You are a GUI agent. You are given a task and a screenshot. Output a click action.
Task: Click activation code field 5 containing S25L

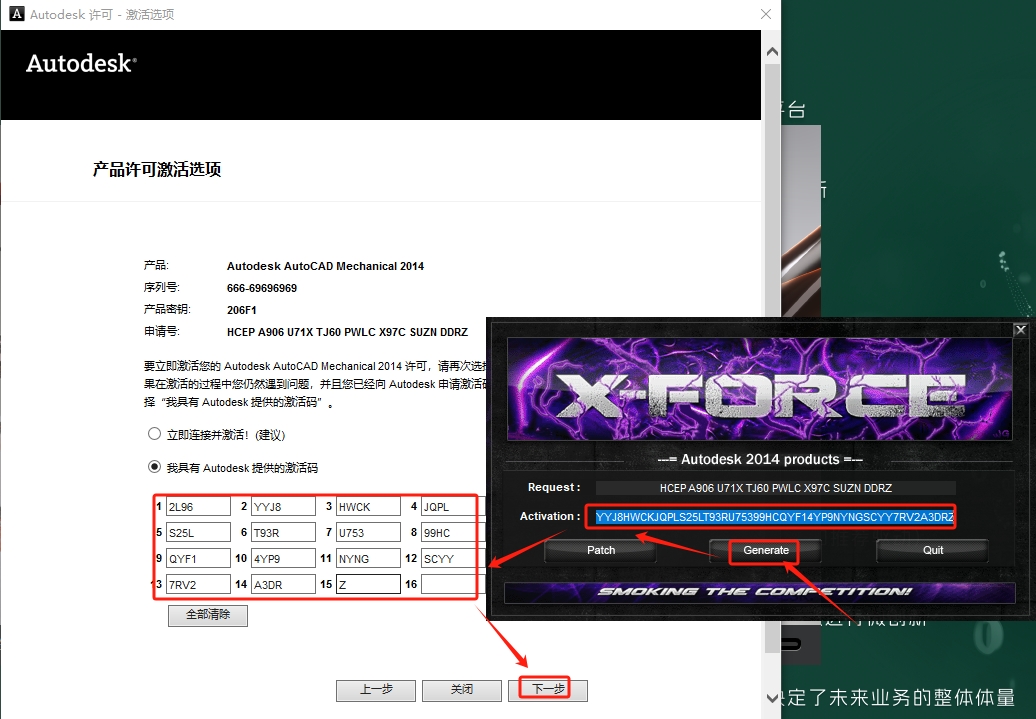pos(198,532)
